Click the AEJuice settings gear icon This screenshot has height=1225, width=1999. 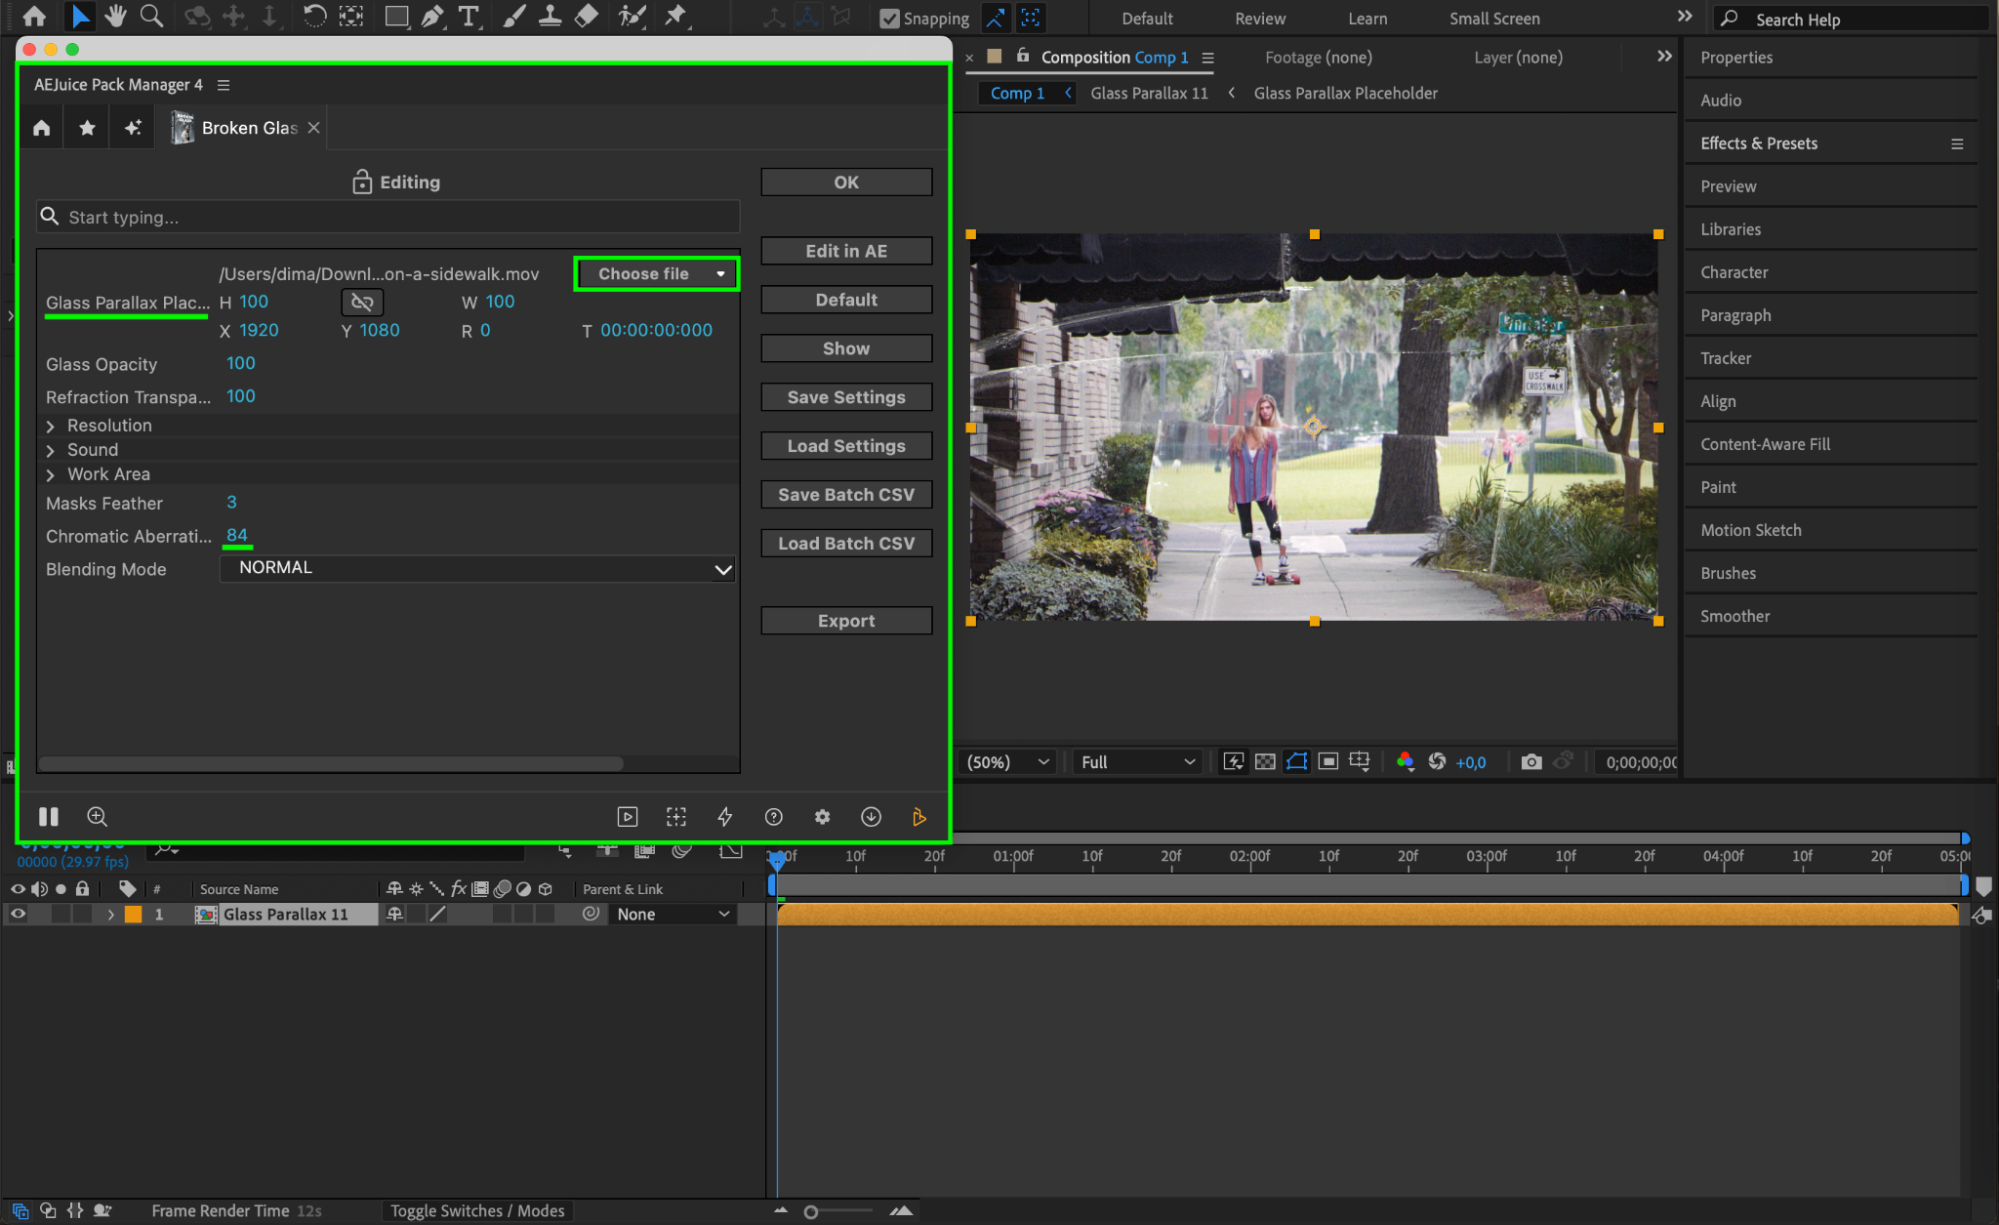tap(822, 817)
